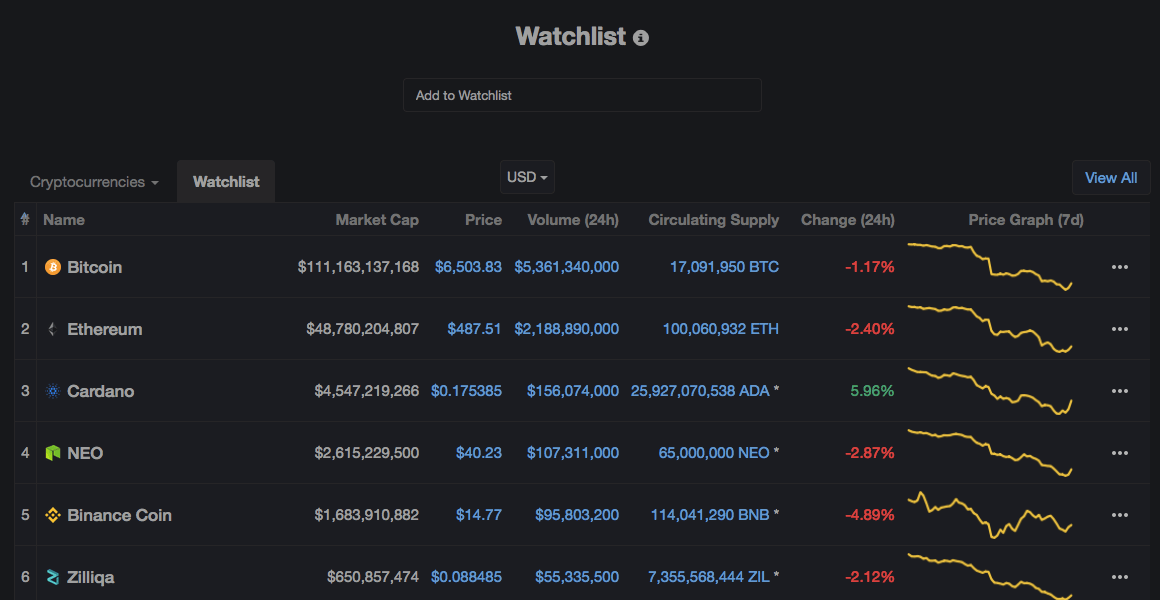Click supply 114,041,290 BNB
The image size is (1160, 600).
(710, 515)
